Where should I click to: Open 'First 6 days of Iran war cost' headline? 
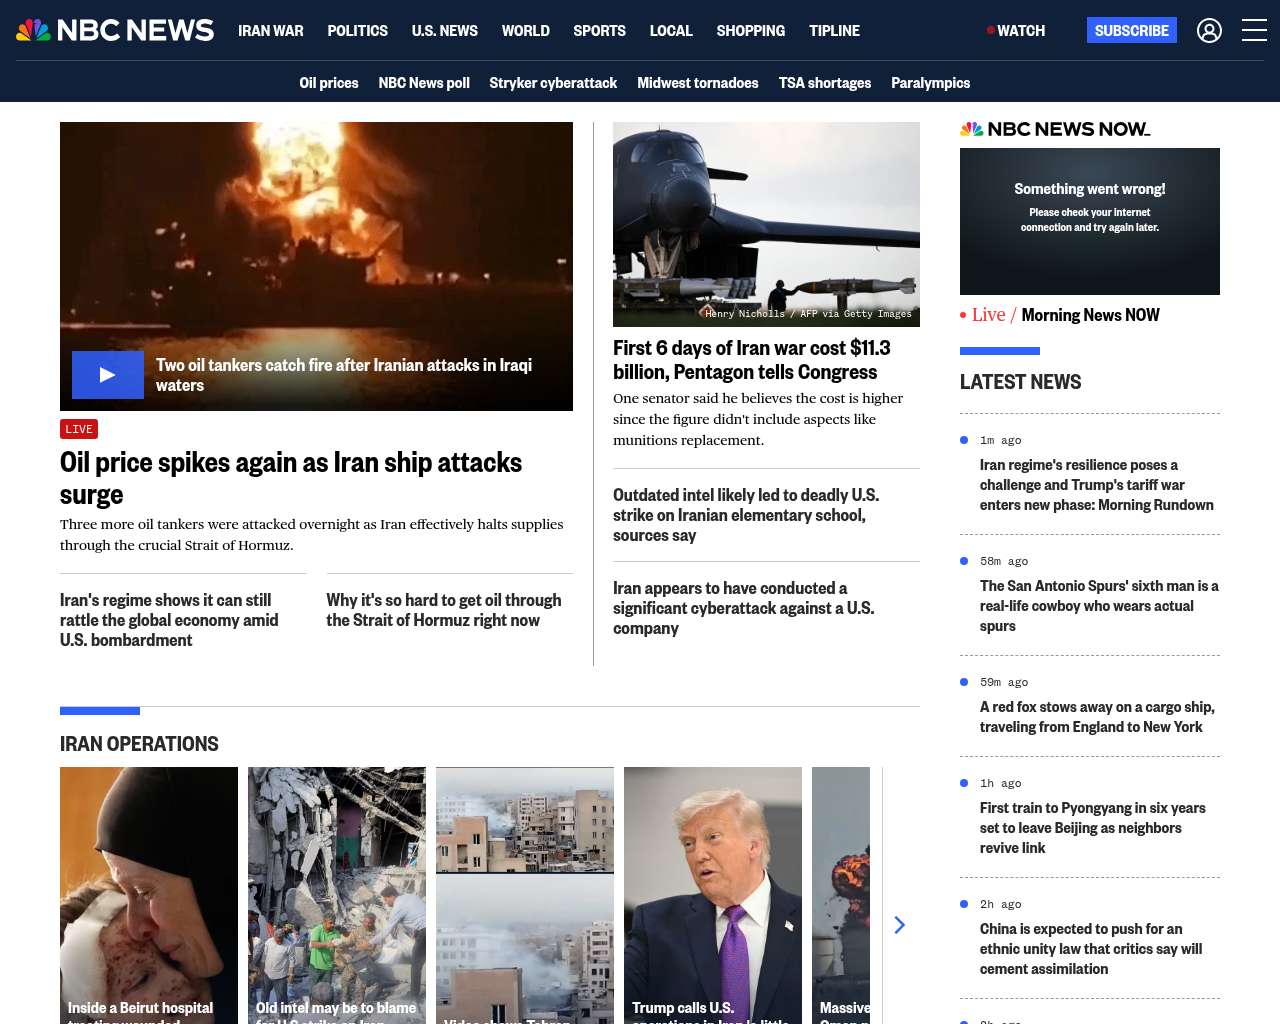752,360
